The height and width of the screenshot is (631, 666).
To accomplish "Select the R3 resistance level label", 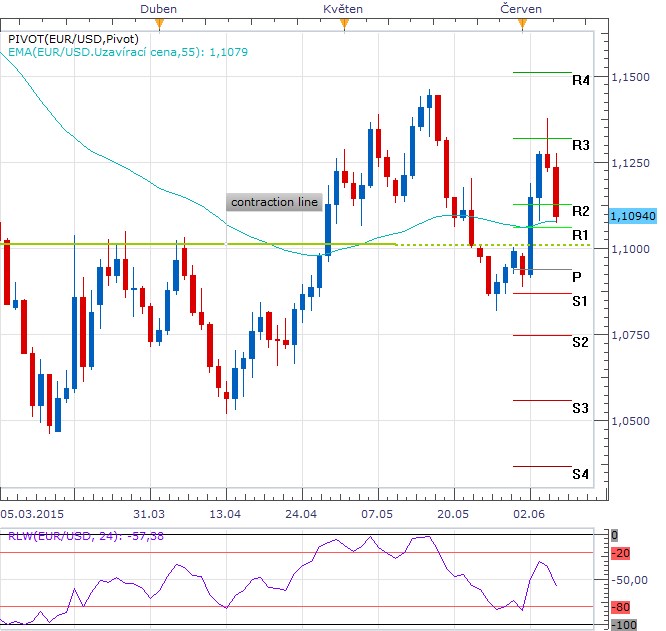I will [580, 145].
